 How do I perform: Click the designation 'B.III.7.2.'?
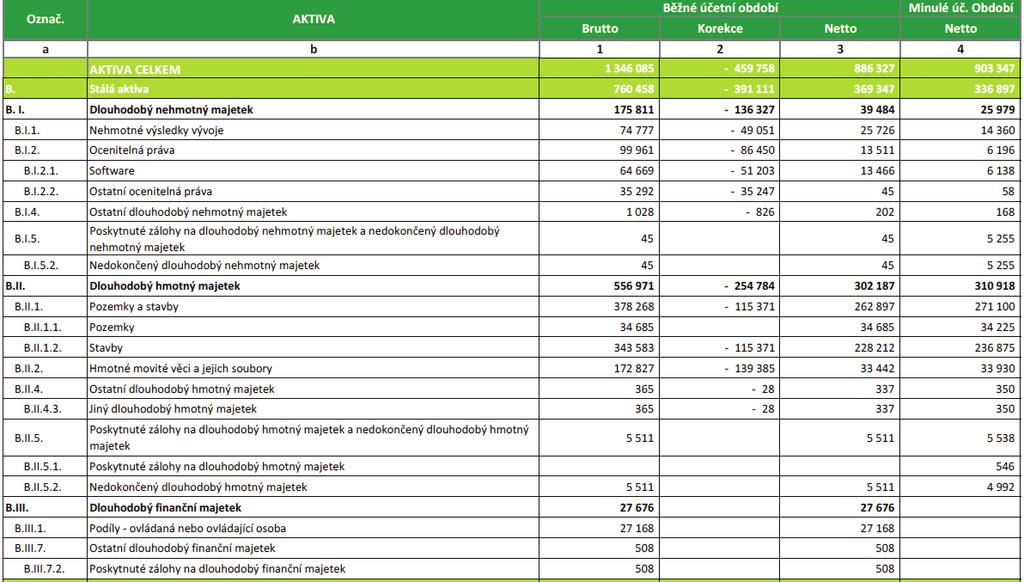44,569
